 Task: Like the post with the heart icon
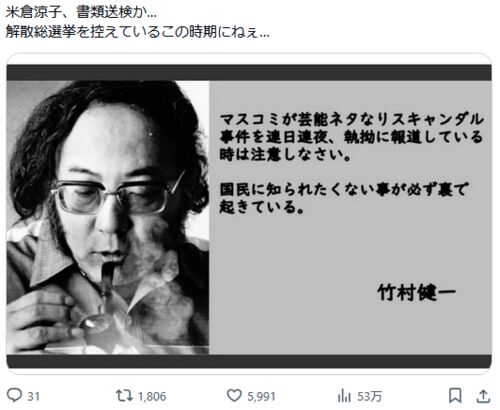[234, 396]
